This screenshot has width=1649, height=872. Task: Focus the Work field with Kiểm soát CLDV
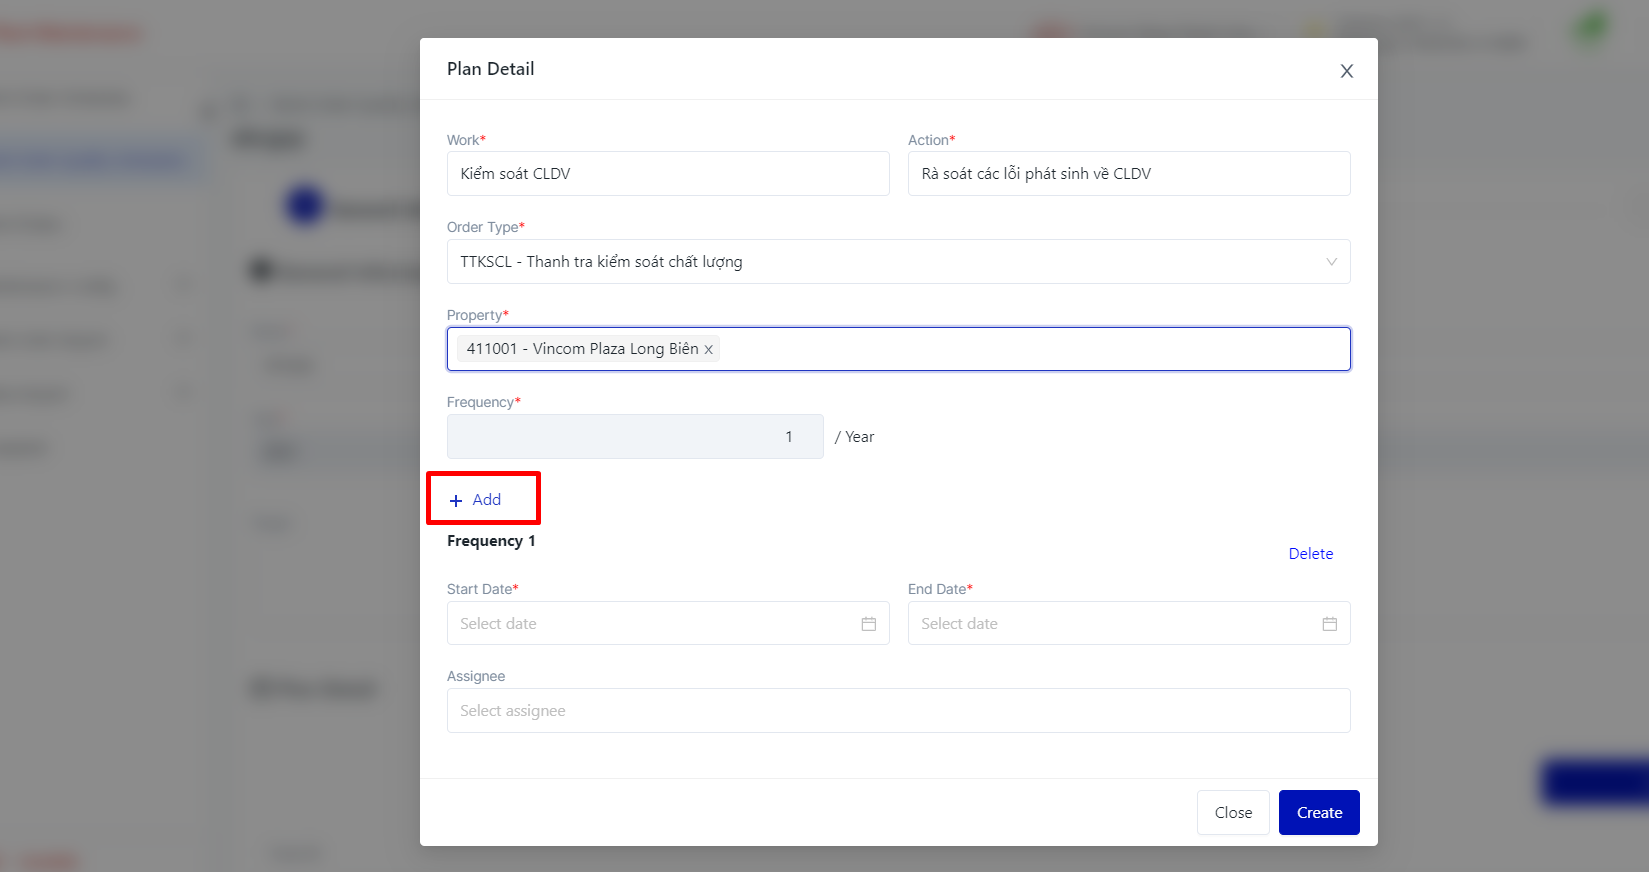pos(667,174)
